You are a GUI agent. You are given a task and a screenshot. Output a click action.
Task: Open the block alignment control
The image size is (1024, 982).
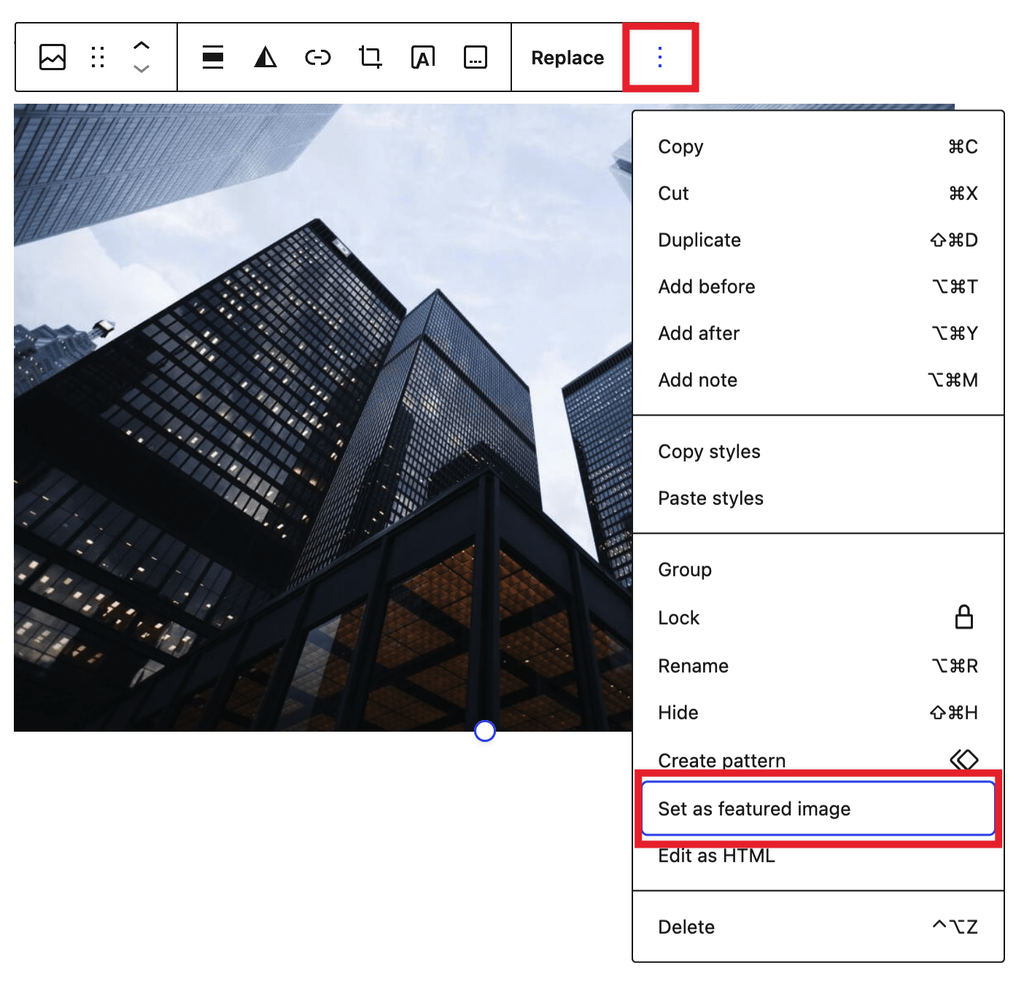213,57
